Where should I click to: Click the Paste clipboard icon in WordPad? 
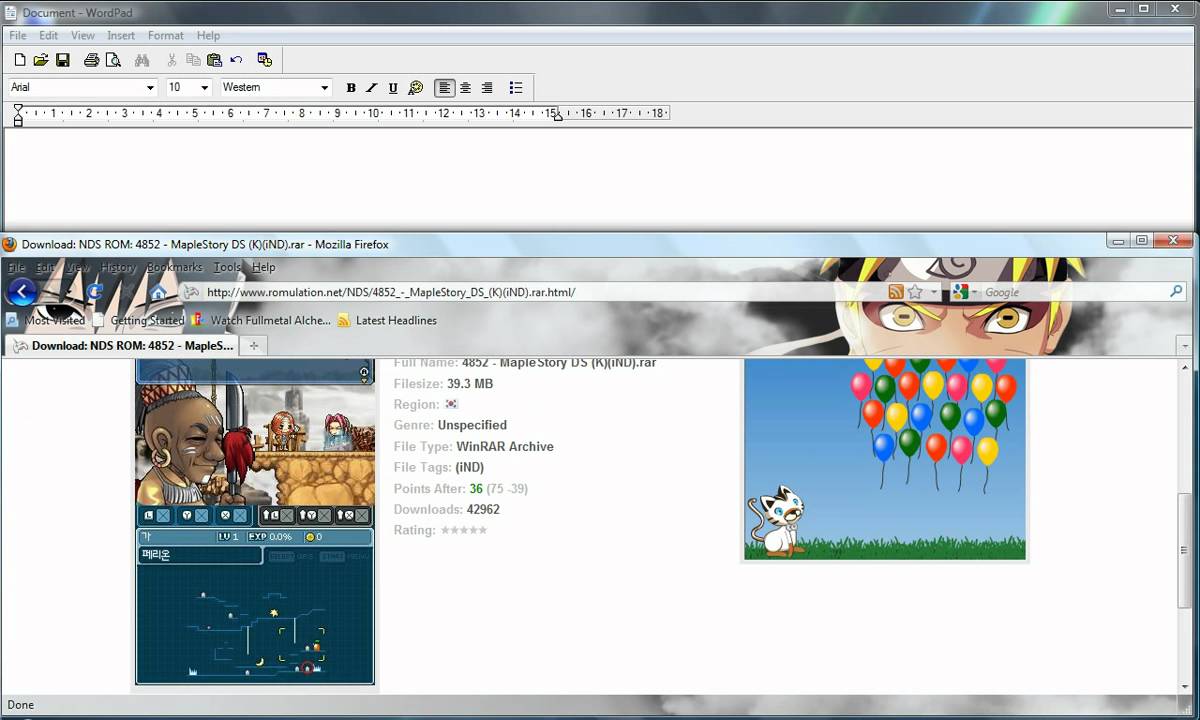pyautogui.click(x=214, y=60)
